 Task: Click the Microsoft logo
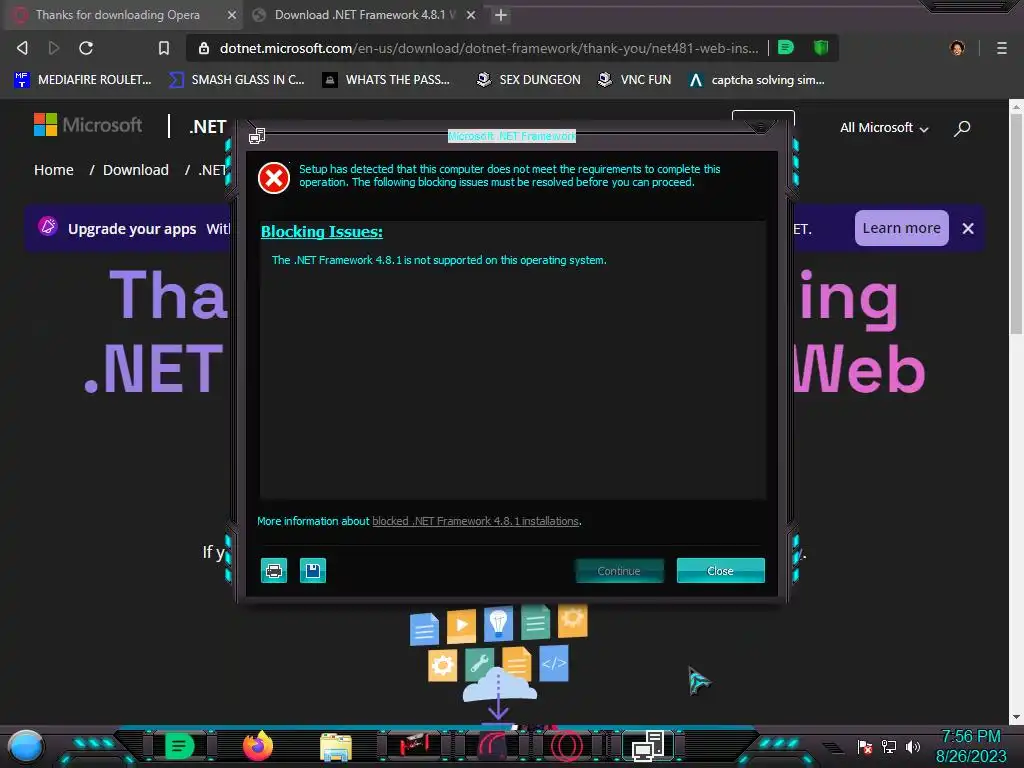(x=88, y=125)
